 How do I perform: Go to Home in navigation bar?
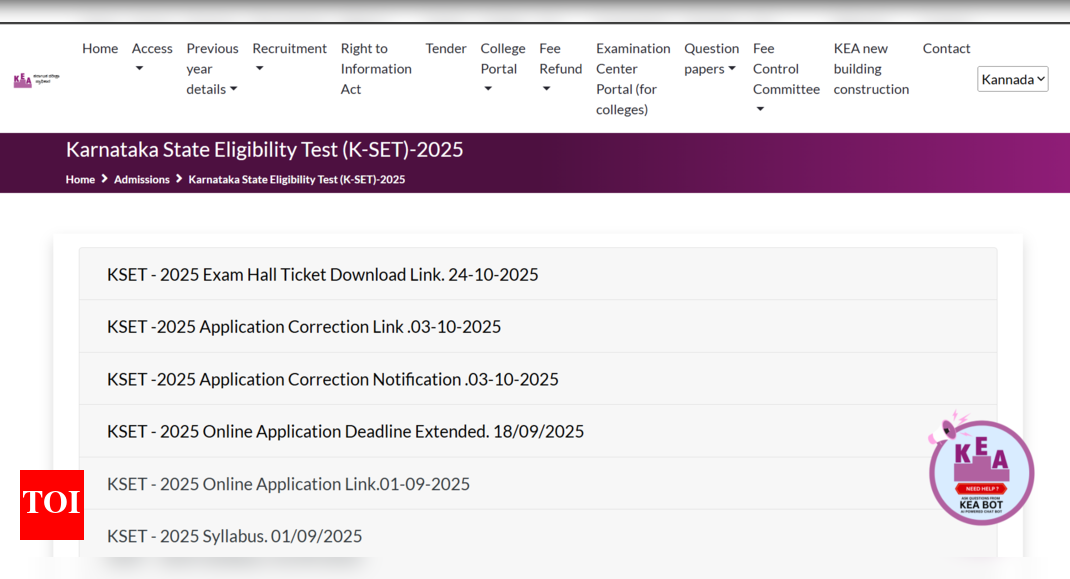click(x=100, y=48)
